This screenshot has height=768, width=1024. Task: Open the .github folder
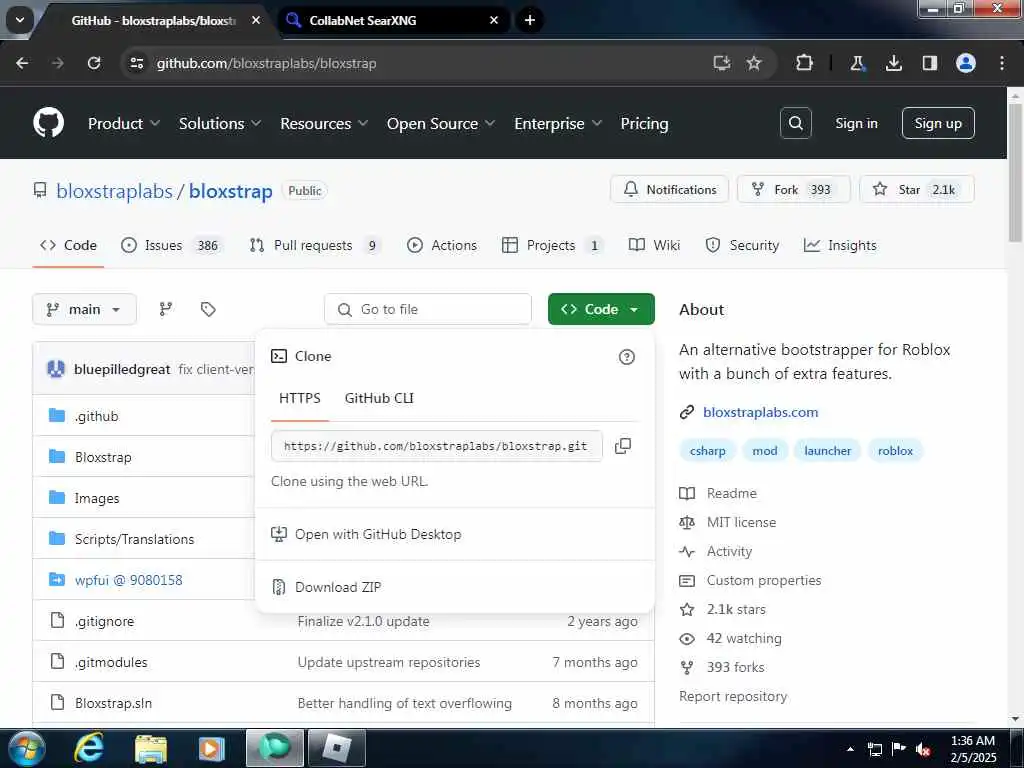tap(97, 416)
